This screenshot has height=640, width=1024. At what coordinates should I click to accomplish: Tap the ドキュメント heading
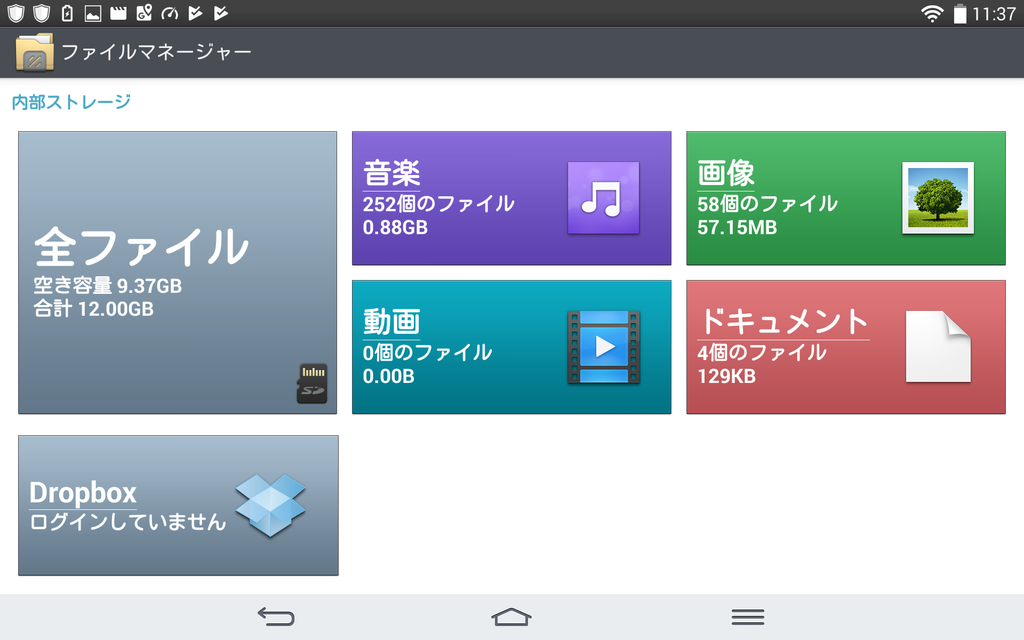tap(783, 322)
